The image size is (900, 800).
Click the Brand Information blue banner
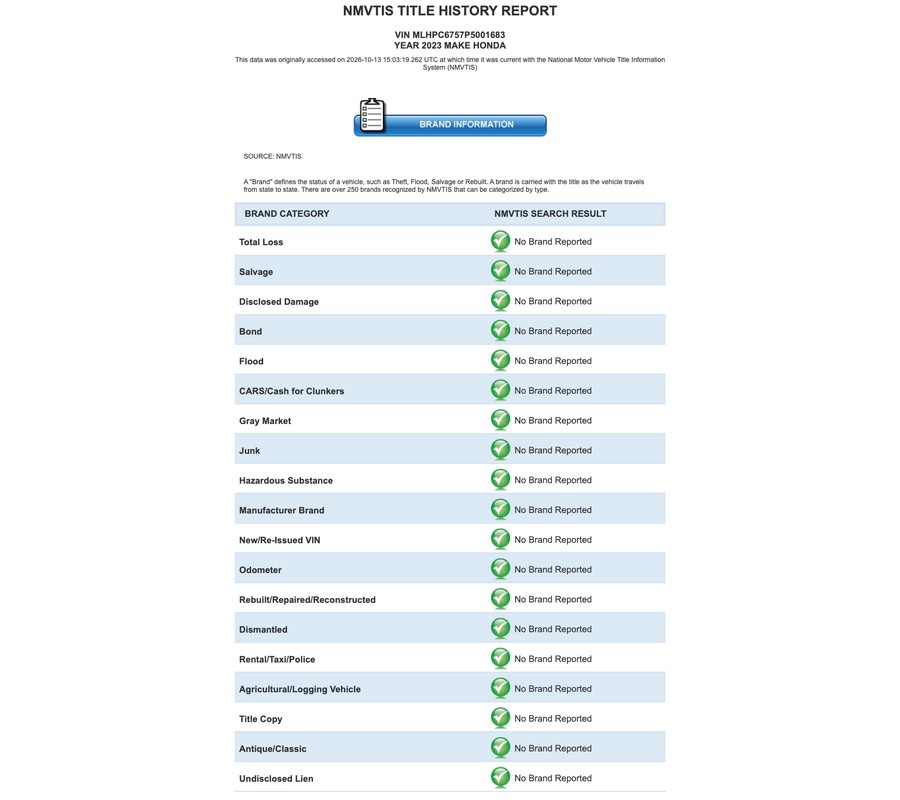click(450, 125)
